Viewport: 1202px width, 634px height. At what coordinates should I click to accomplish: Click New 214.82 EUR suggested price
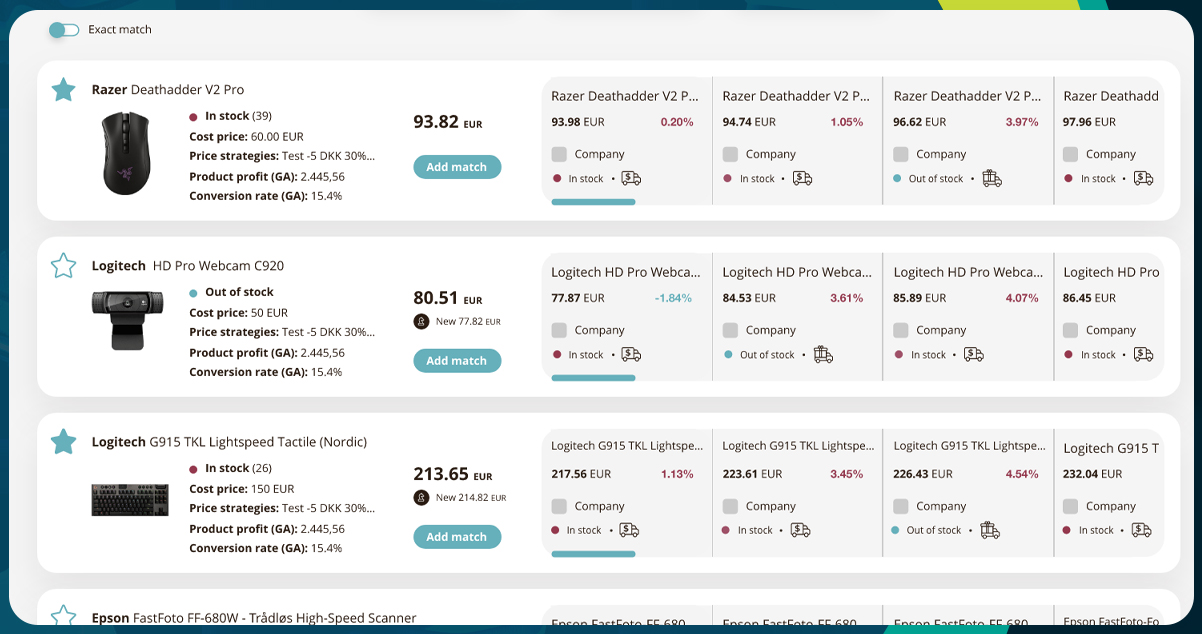471,498
